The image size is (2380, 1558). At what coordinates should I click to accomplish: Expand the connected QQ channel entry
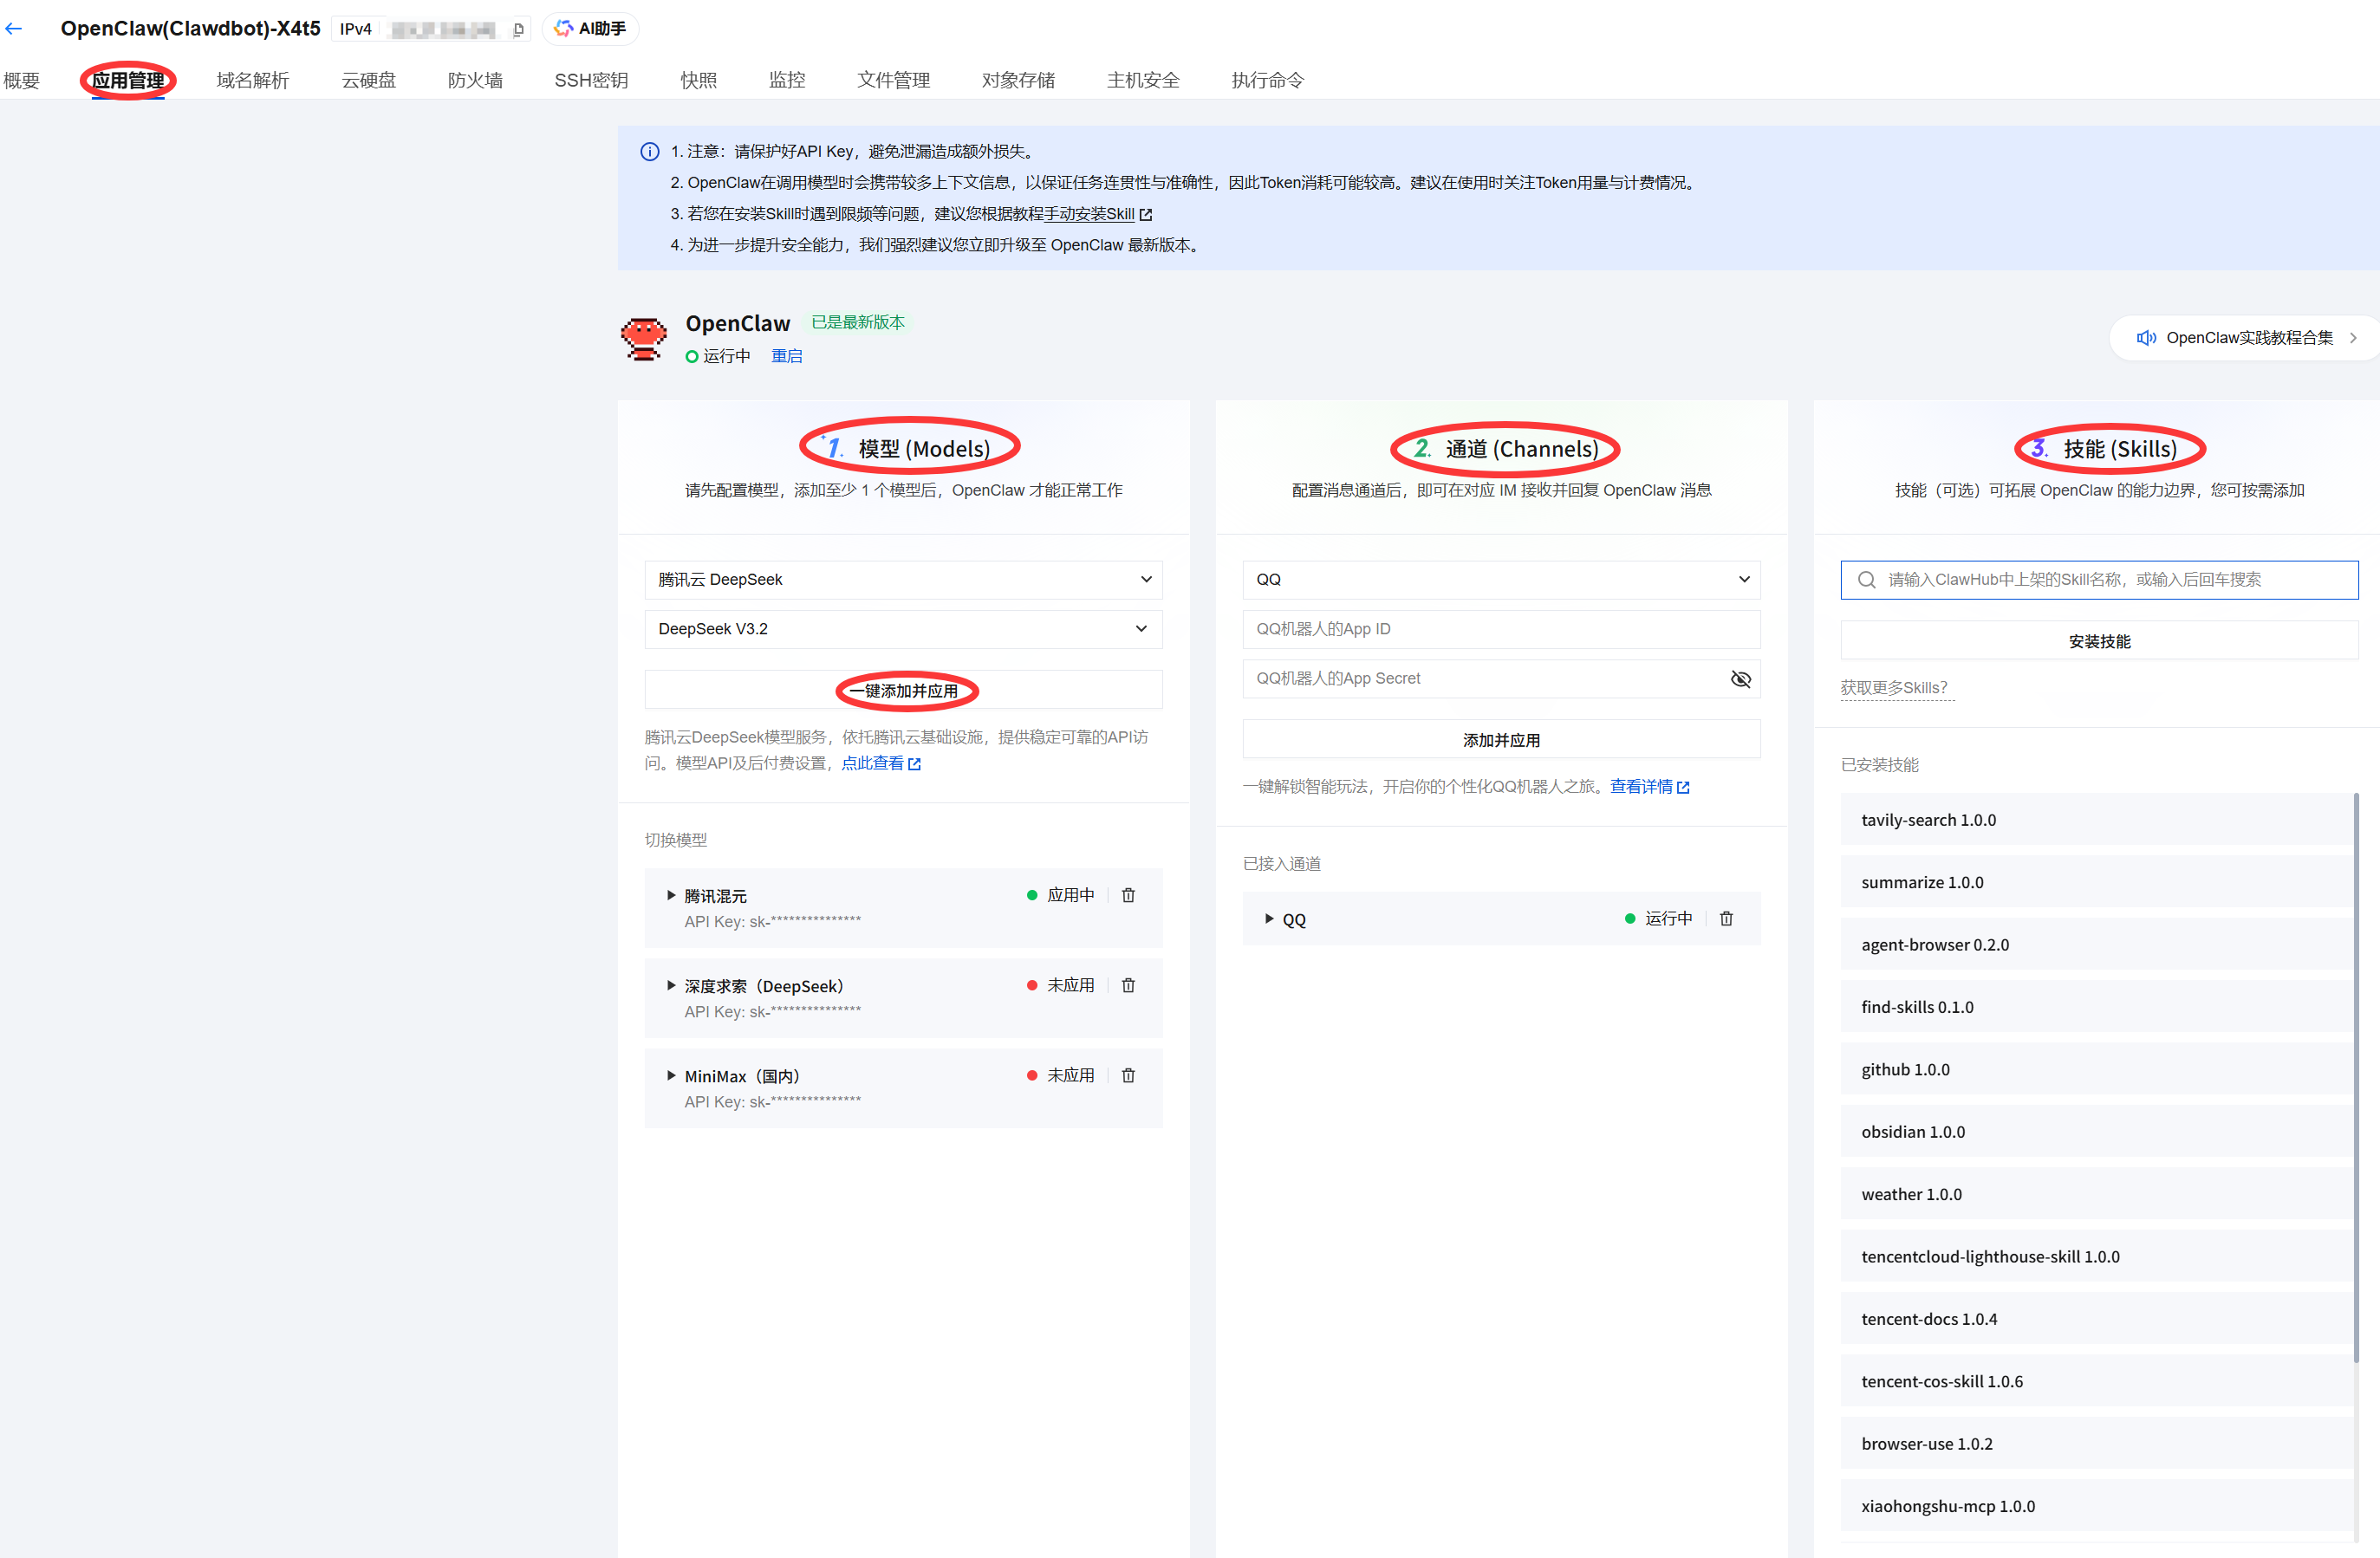(1269, 919)
